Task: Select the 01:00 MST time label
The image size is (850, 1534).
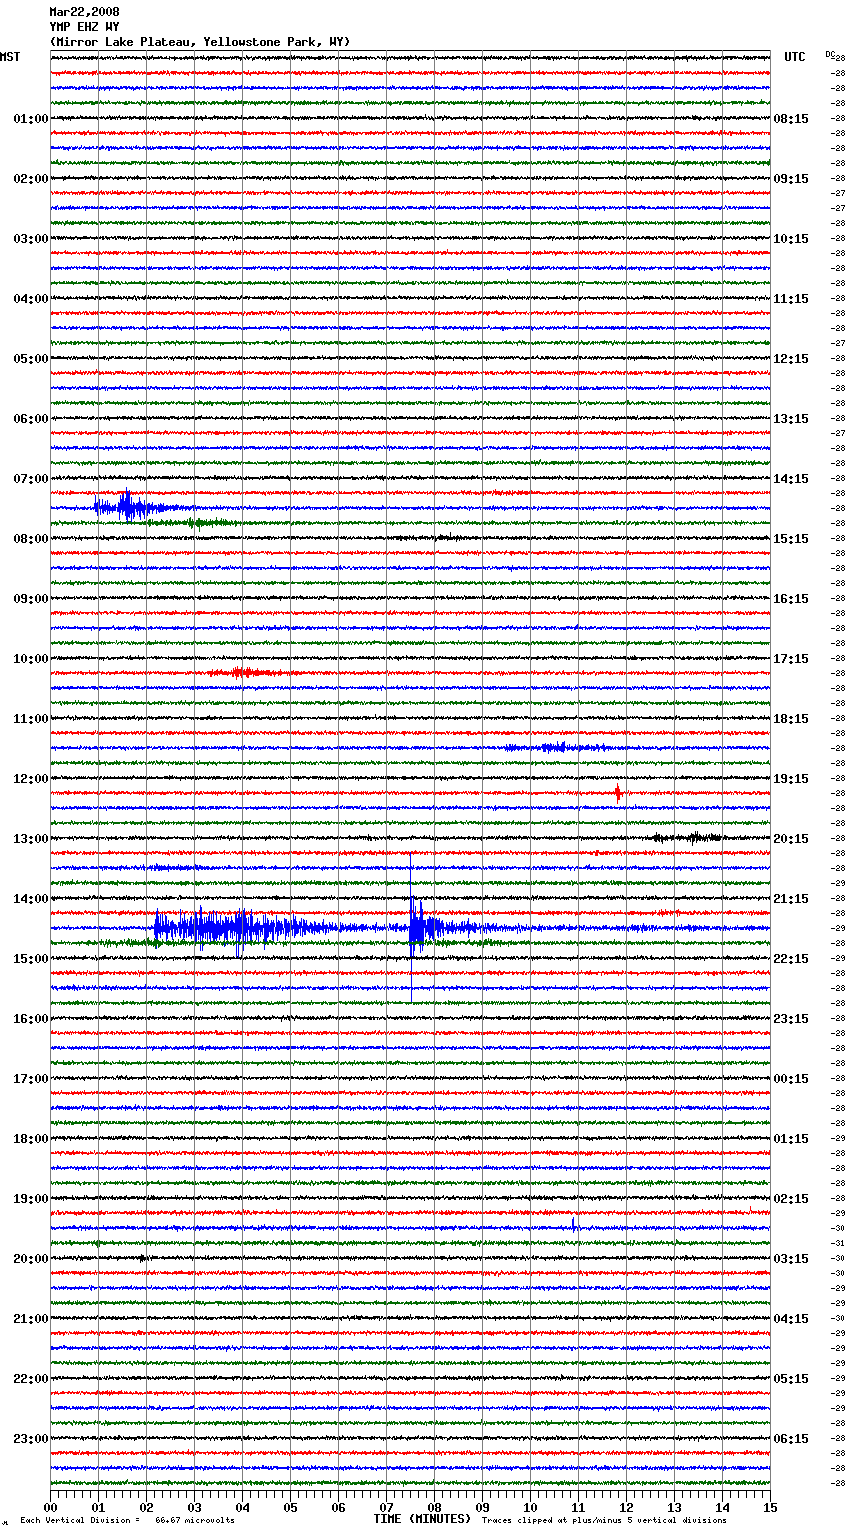Action: click(30, 119)
